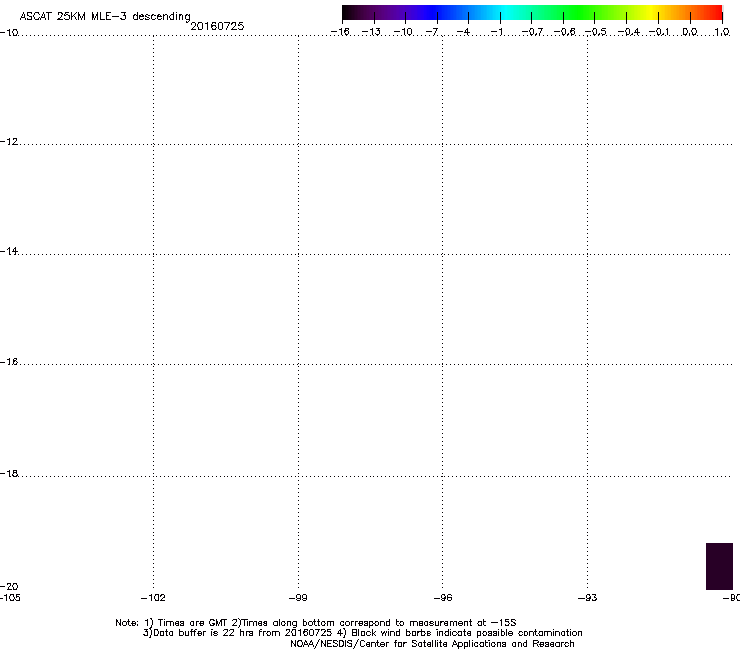Click the NOAA/NESDIS credit line

432,643
